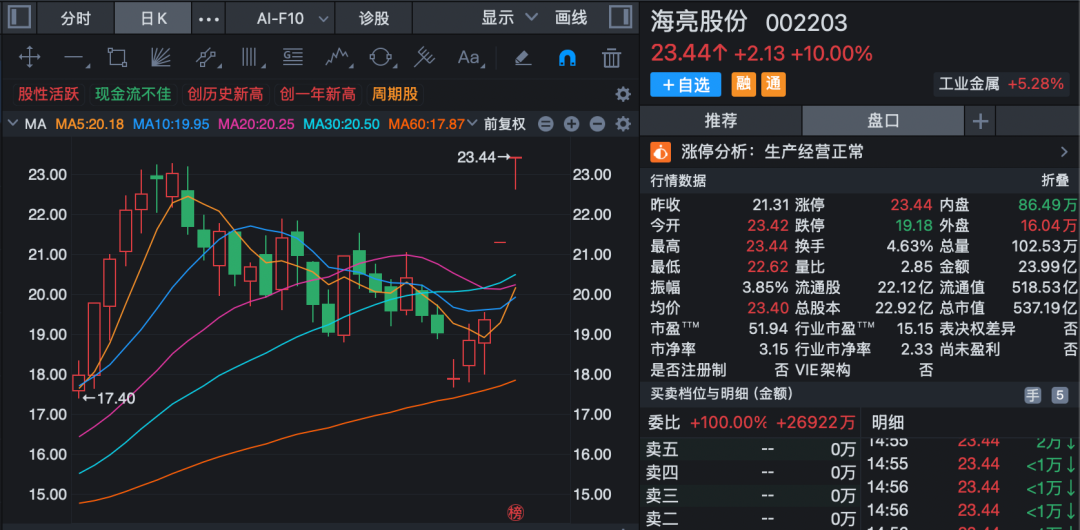Select the Gann fan lines tool
The image size is (1080, 530).
tap(160, 57)
